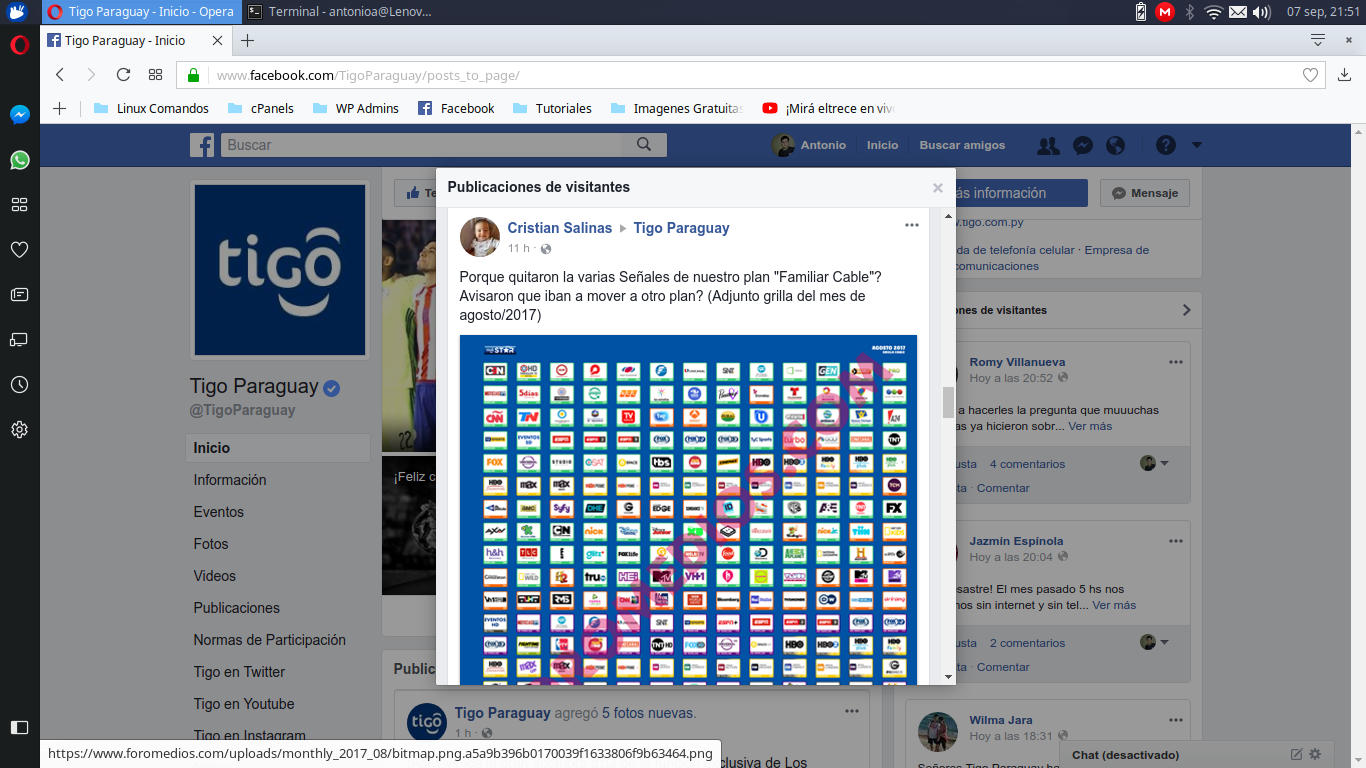Select Tigo en Twitter in the sidebar
This screenshot has width=1366, height=768.
click(240, 672)
